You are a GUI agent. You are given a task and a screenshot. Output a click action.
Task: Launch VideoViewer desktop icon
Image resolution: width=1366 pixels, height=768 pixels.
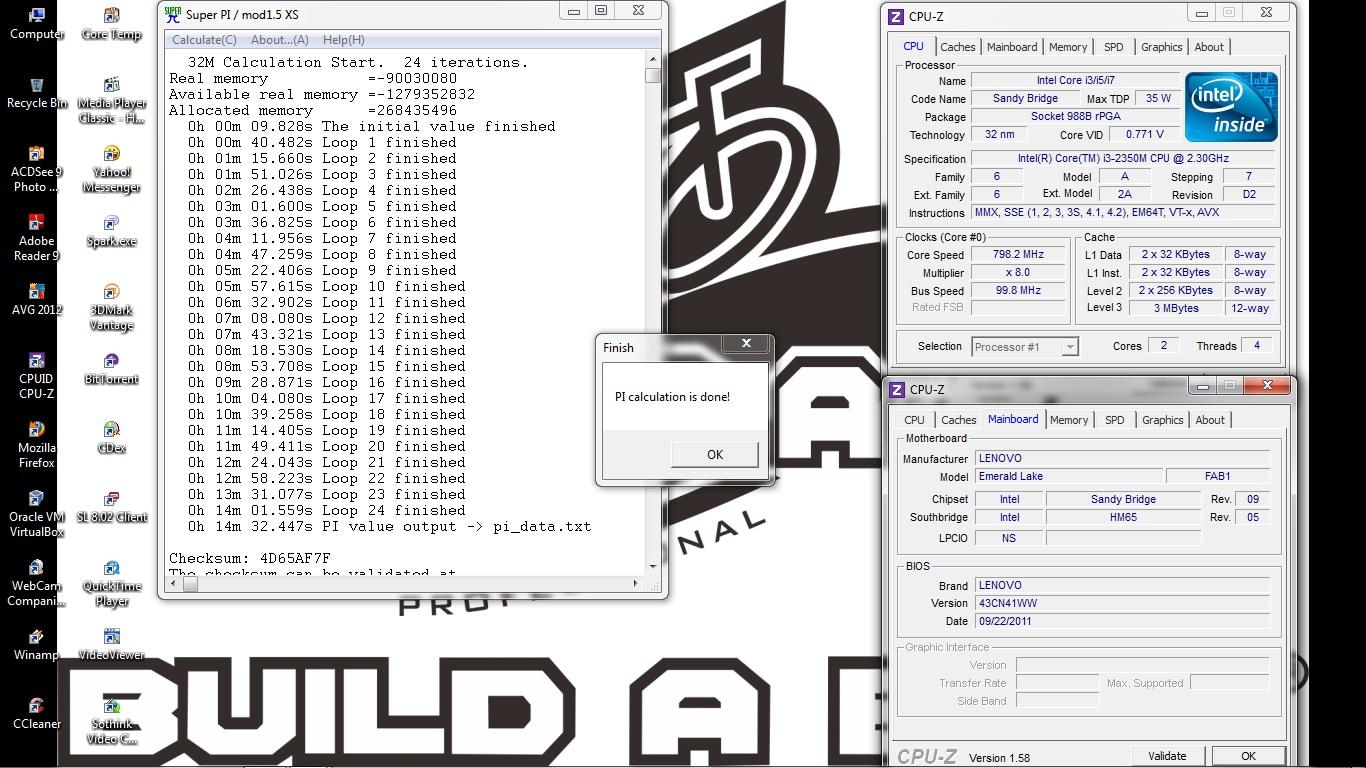[111, 645]
